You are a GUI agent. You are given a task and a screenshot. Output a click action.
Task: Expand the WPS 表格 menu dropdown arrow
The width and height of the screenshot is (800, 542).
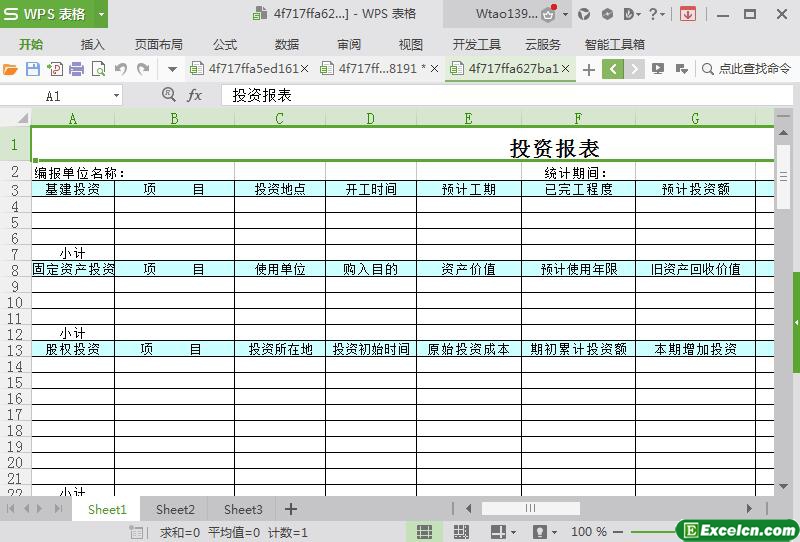102,14
